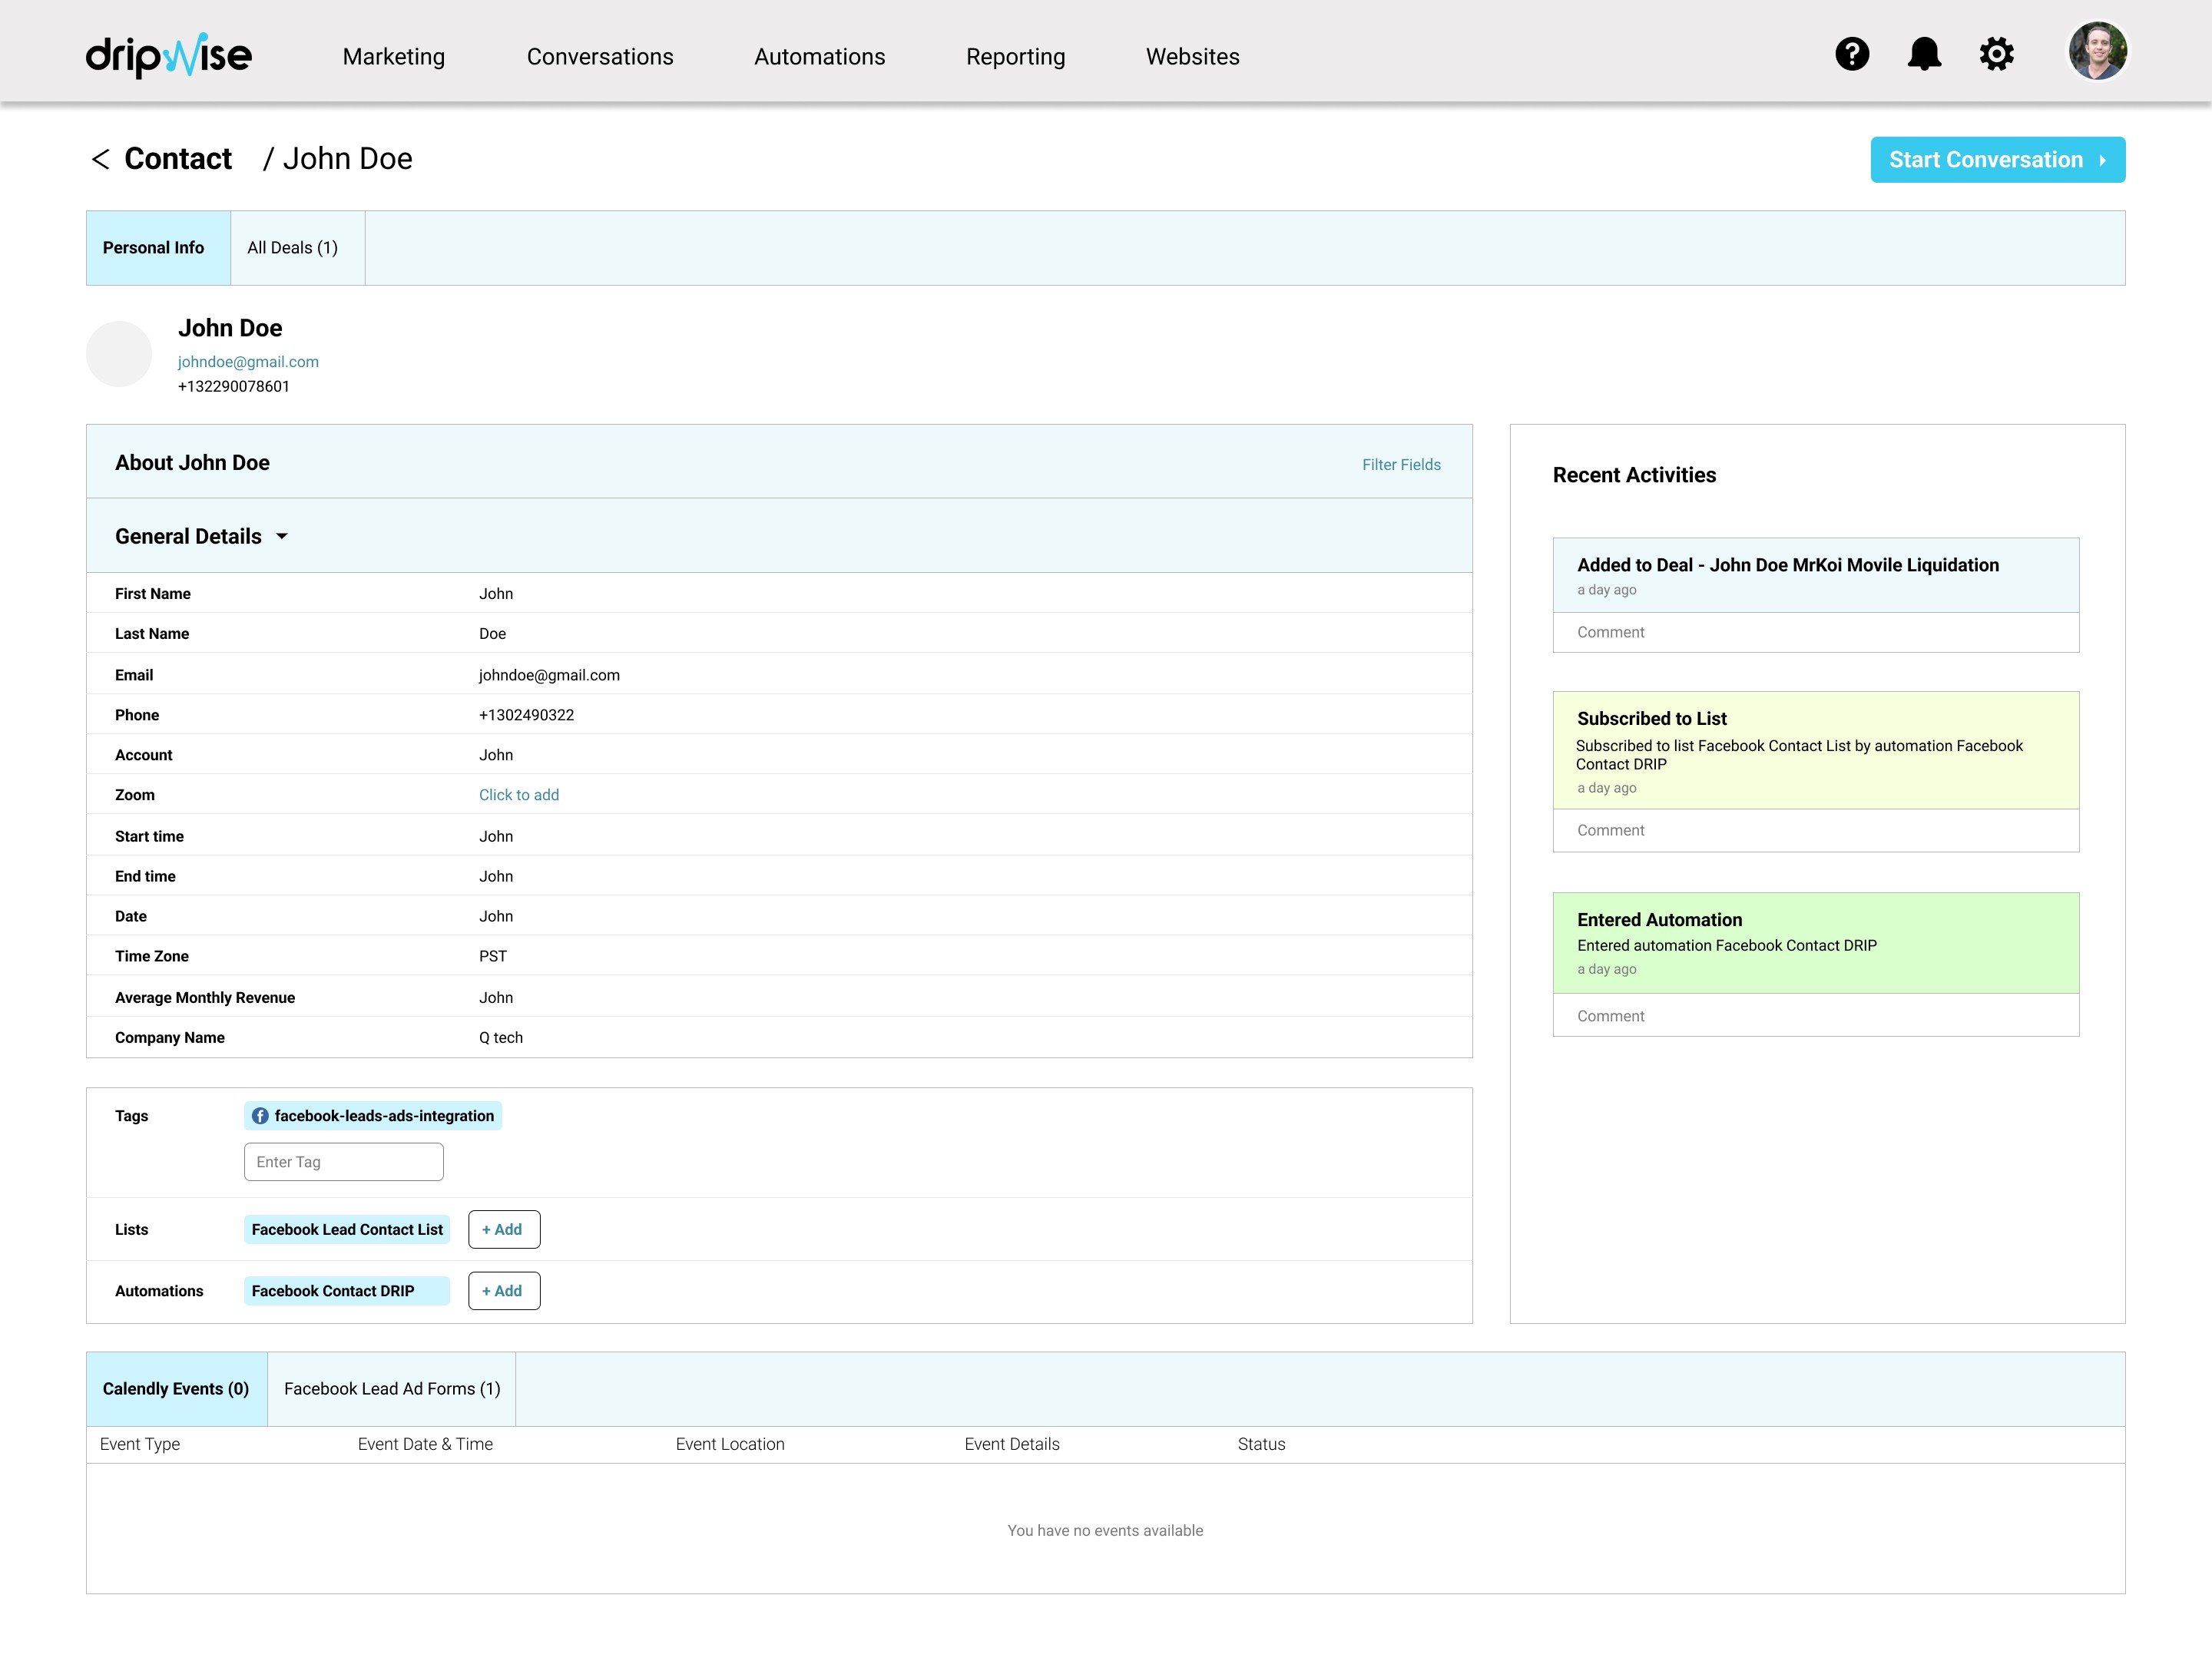This screenshot has width=2212, height=1671.
Task: Open the notifications bell
Action: click(1923, 54)
